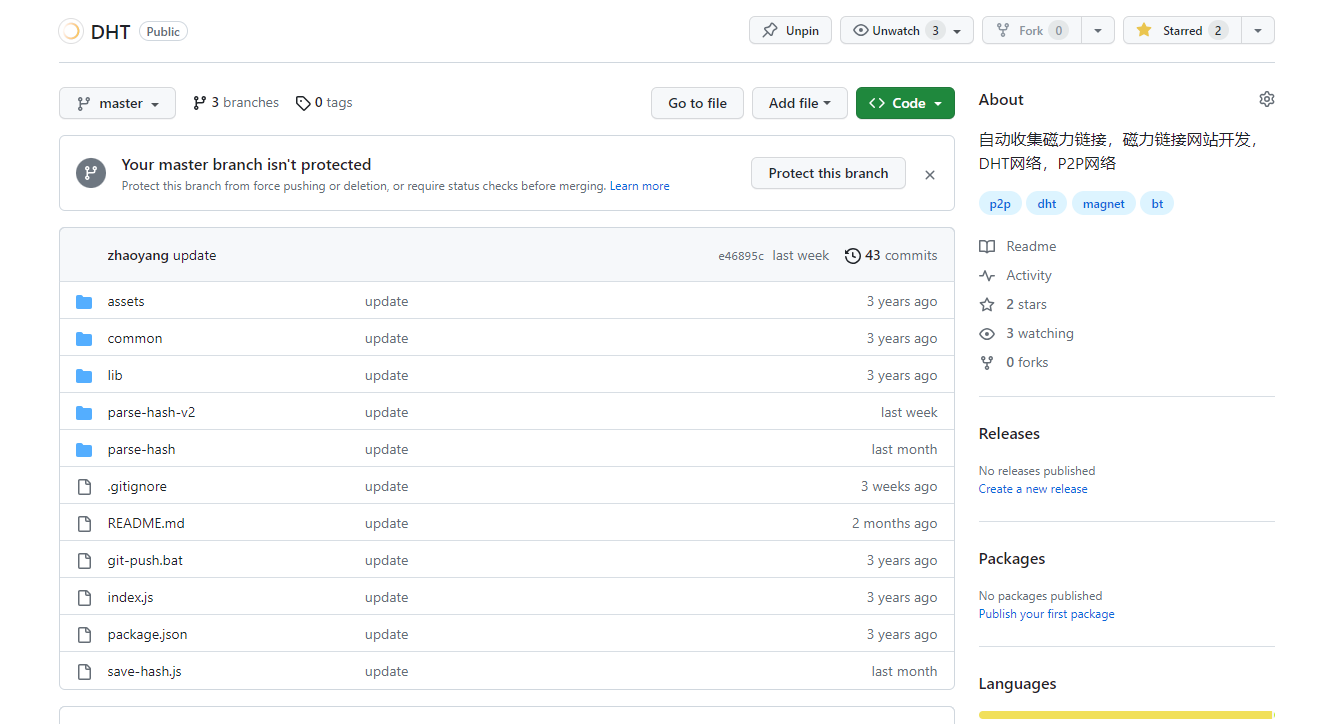Click the parse-hash folder icon
1342x724 pixels.
84,450
